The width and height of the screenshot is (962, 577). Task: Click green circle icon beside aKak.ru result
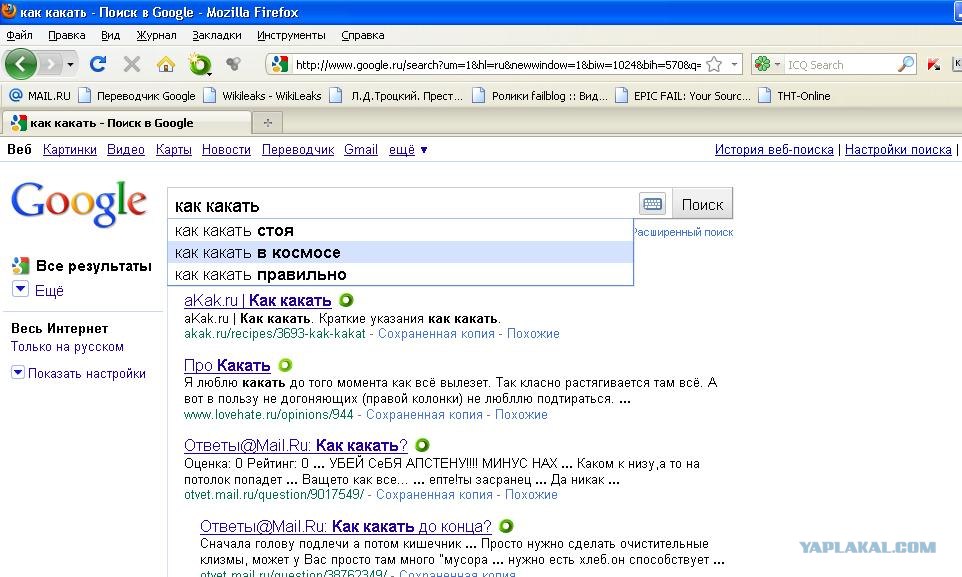pyautogui.click(x=347, y=300)
